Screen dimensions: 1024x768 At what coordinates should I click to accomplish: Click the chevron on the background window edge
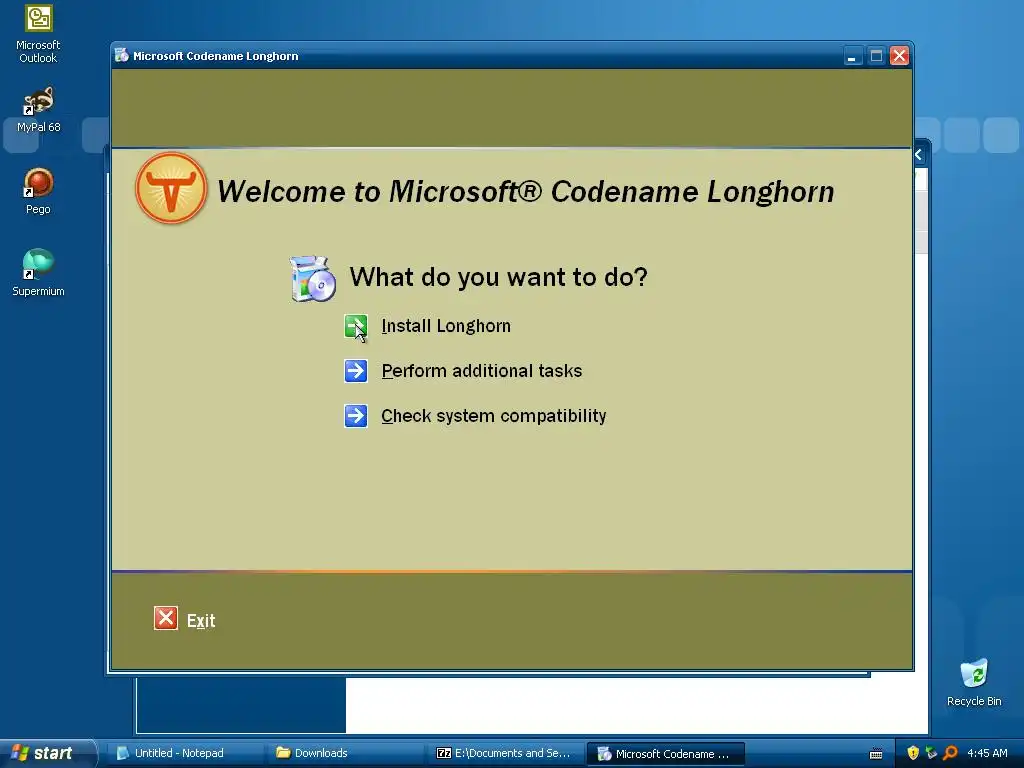pyautogui.click(x=919, y=155)
